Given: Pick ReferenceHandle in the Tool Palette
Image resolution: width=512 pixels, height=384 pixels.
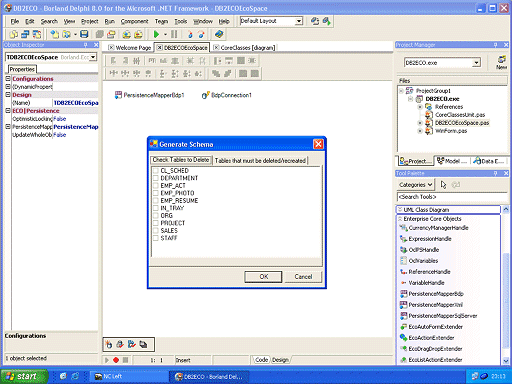Looking at the screenshot, I should tap(425, 272).
